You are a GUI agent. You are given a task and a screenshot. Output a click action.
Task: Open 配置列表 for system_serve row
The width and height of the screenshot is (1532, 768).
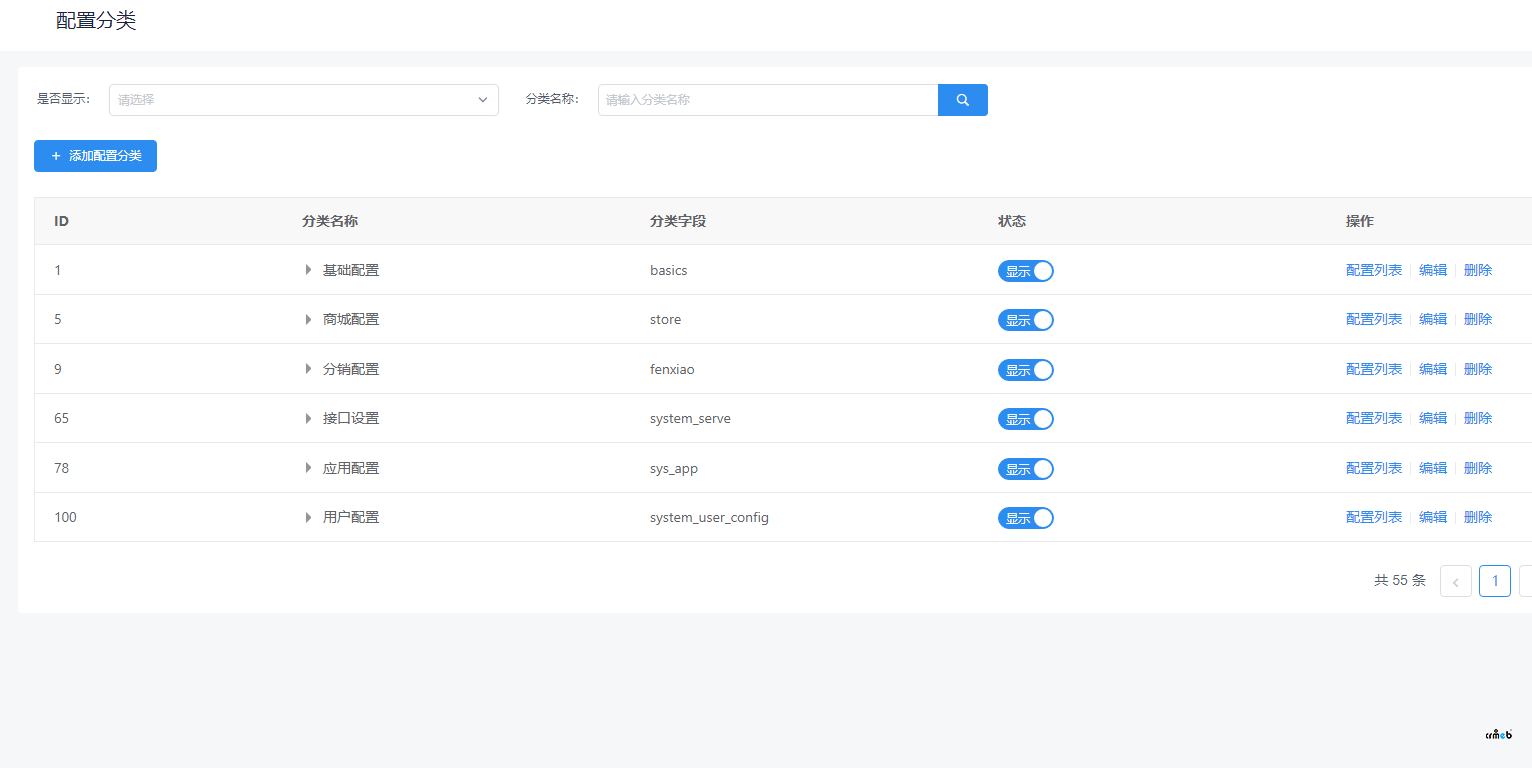pos(1373,418)
